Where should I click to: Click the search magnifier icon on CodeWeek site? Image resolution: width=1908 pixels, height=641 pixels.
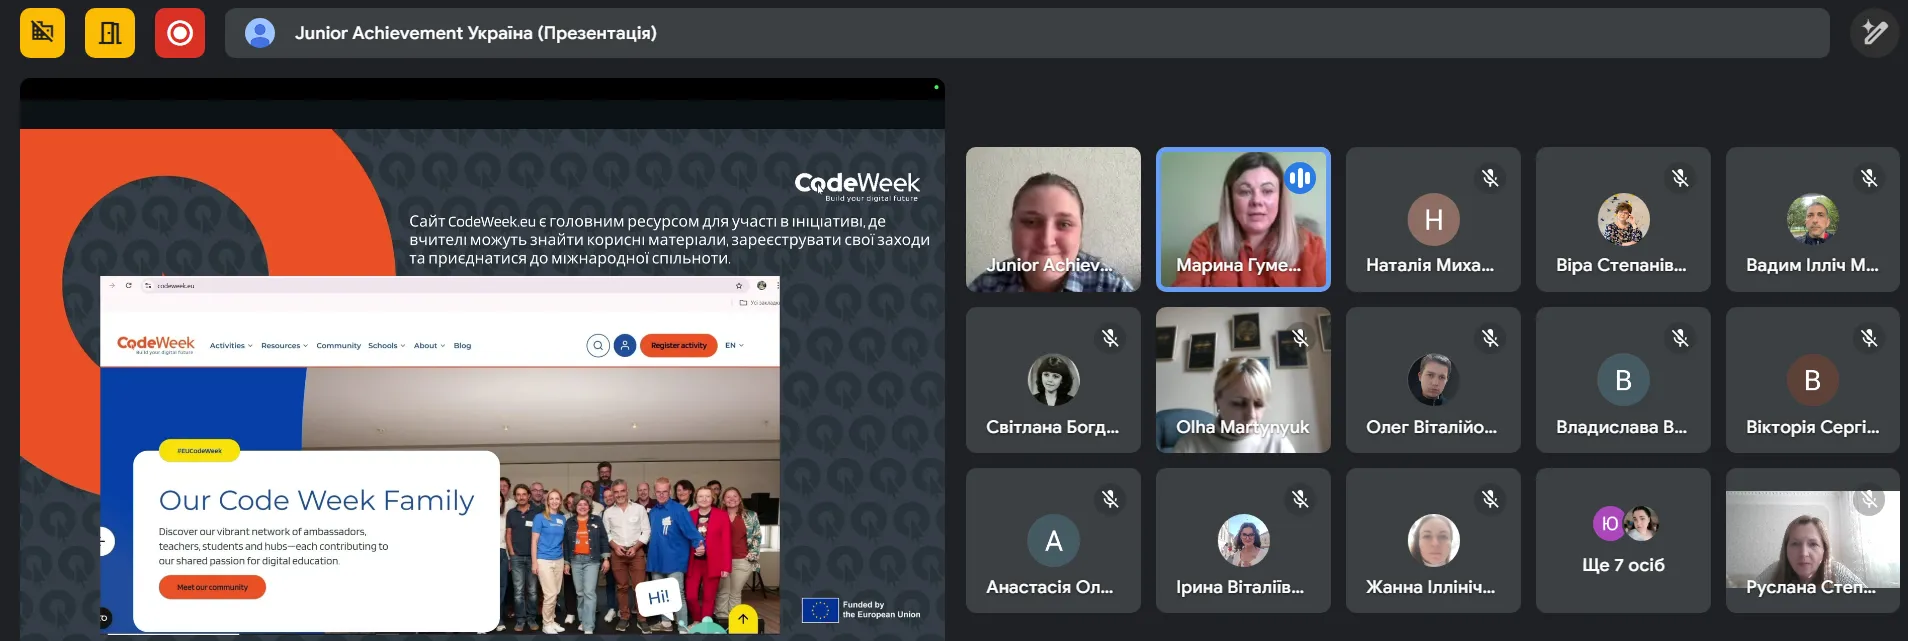click(598, 346)
